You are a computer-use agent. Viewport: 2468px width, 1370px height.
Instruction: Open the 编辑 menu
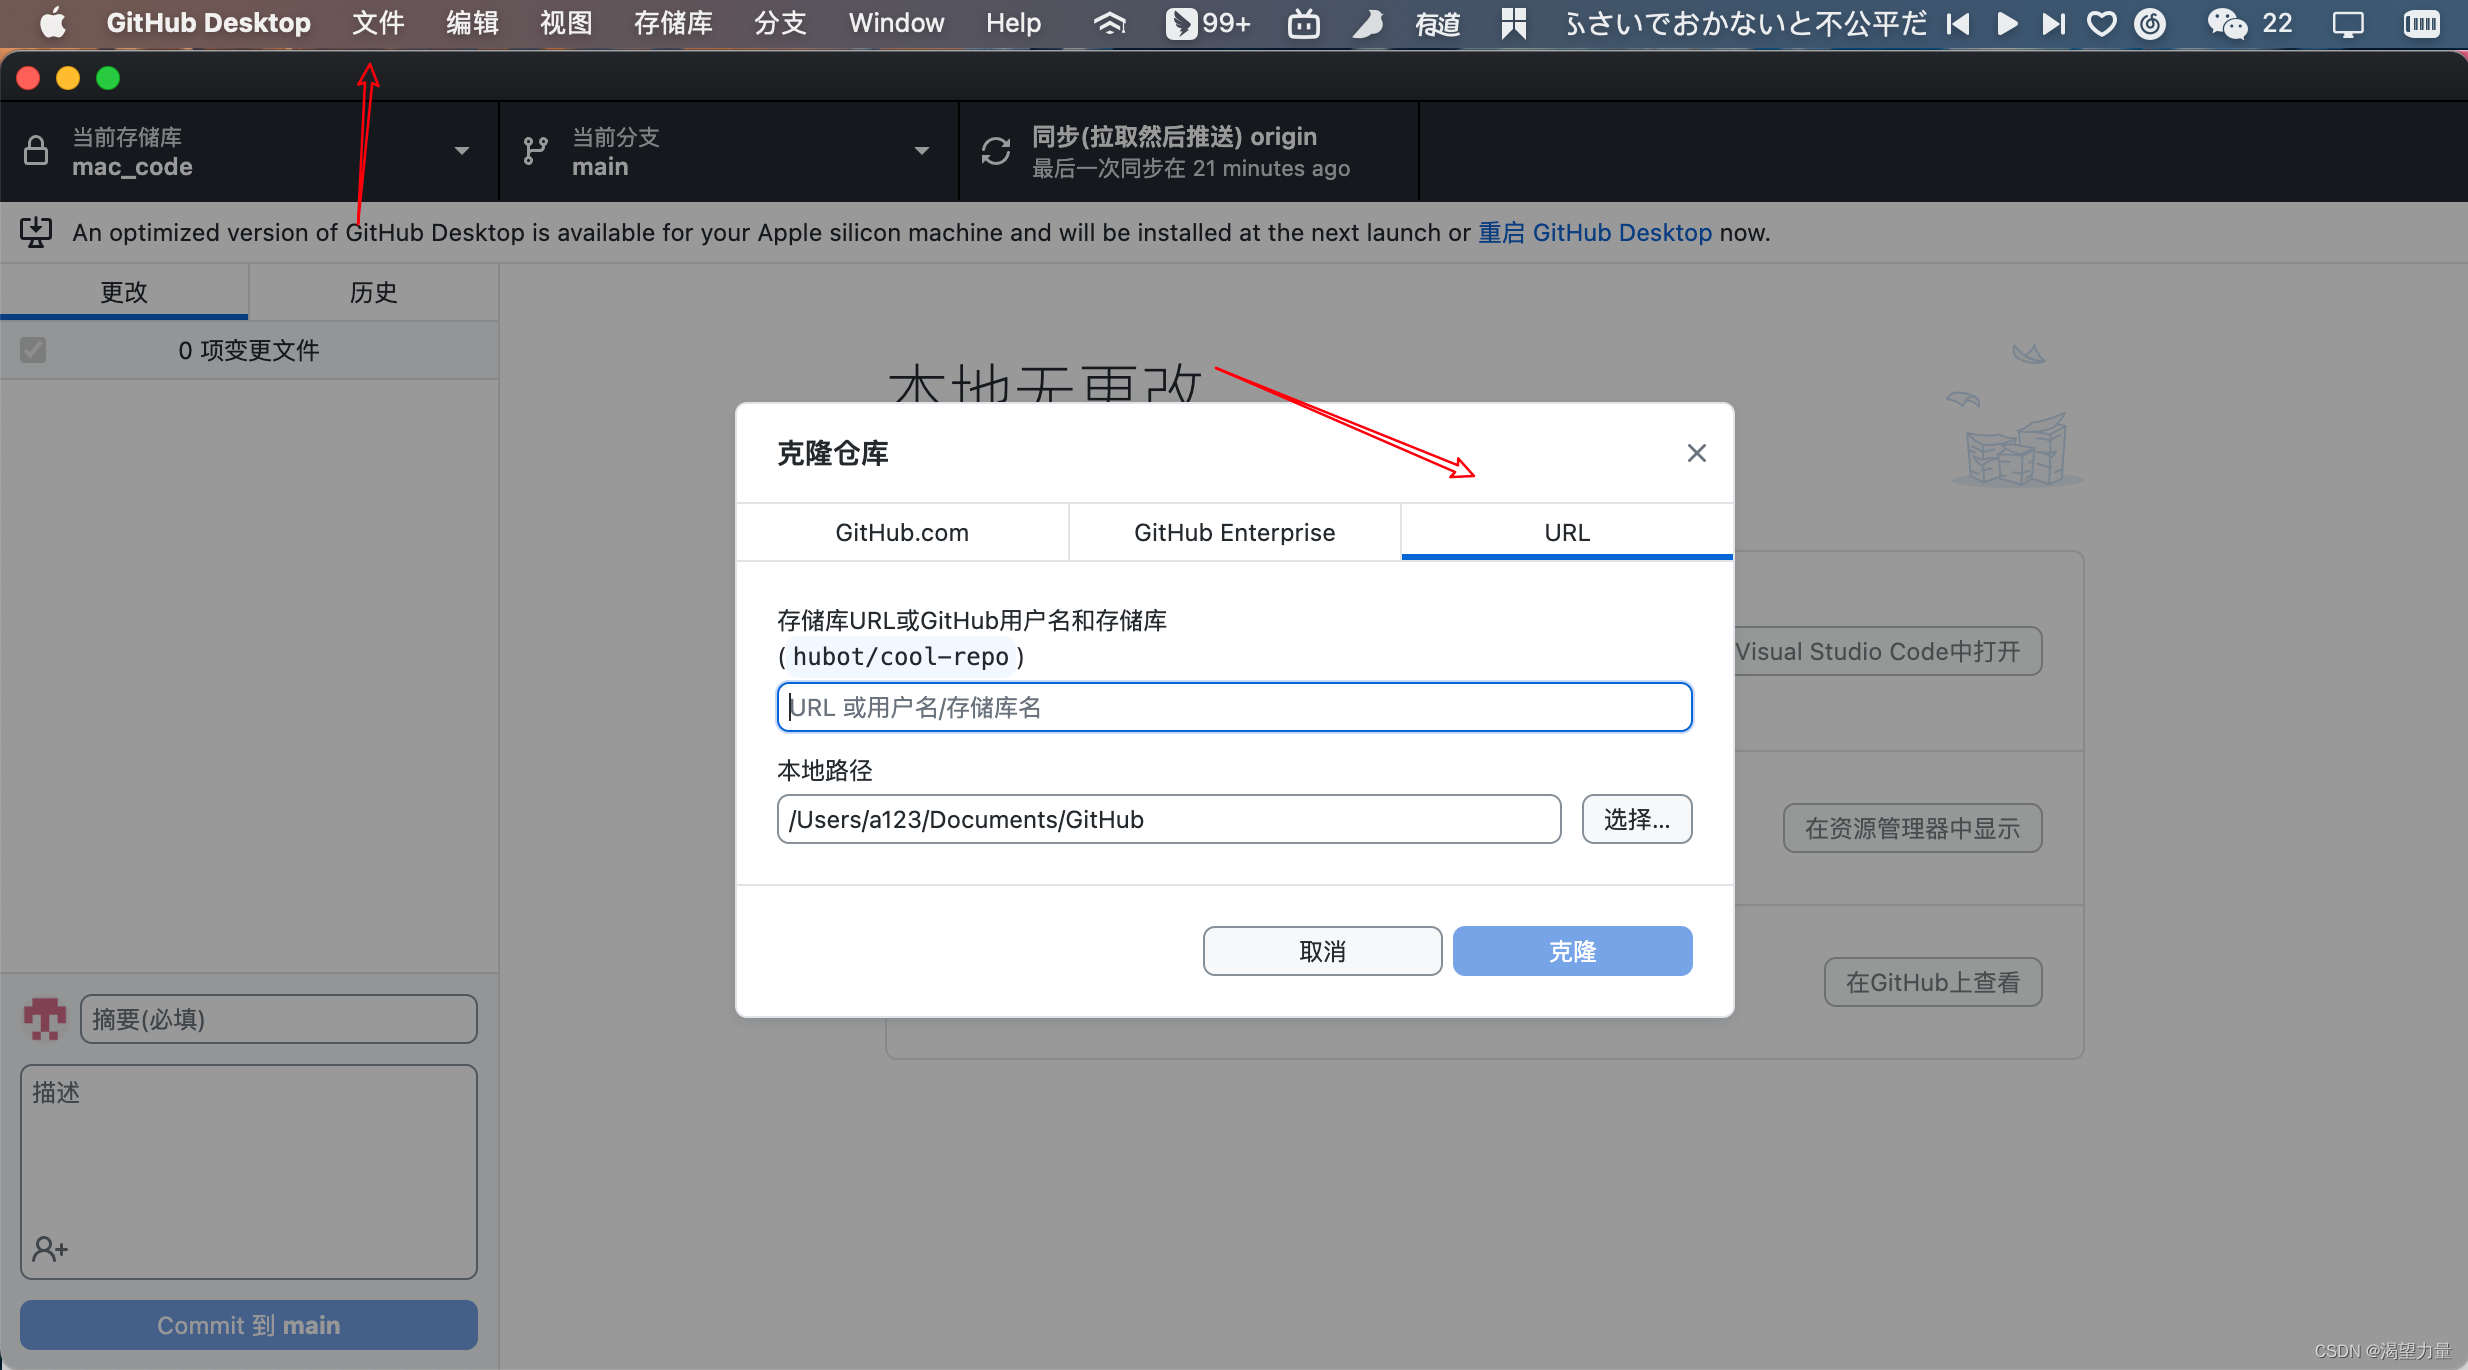[x=472, y=23]
